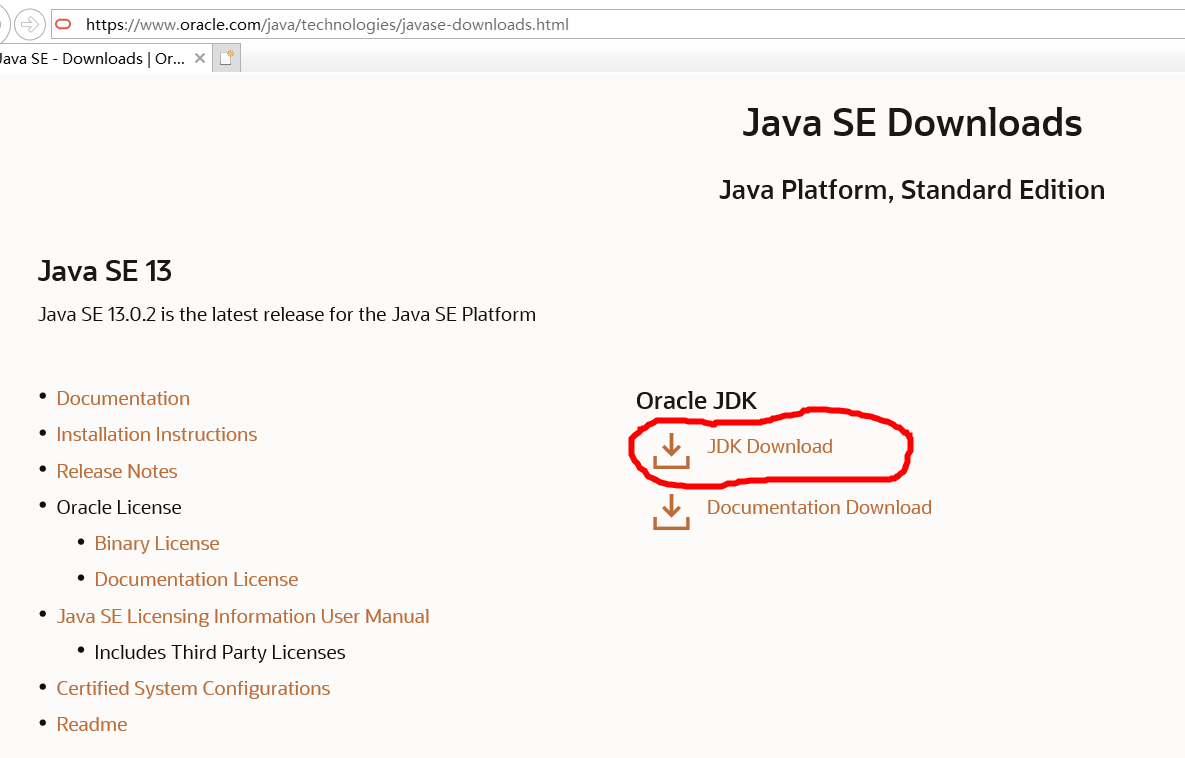The image size is (1185, 758).
Task: Open a new tab with the tab icon
Action: (226, 58)
